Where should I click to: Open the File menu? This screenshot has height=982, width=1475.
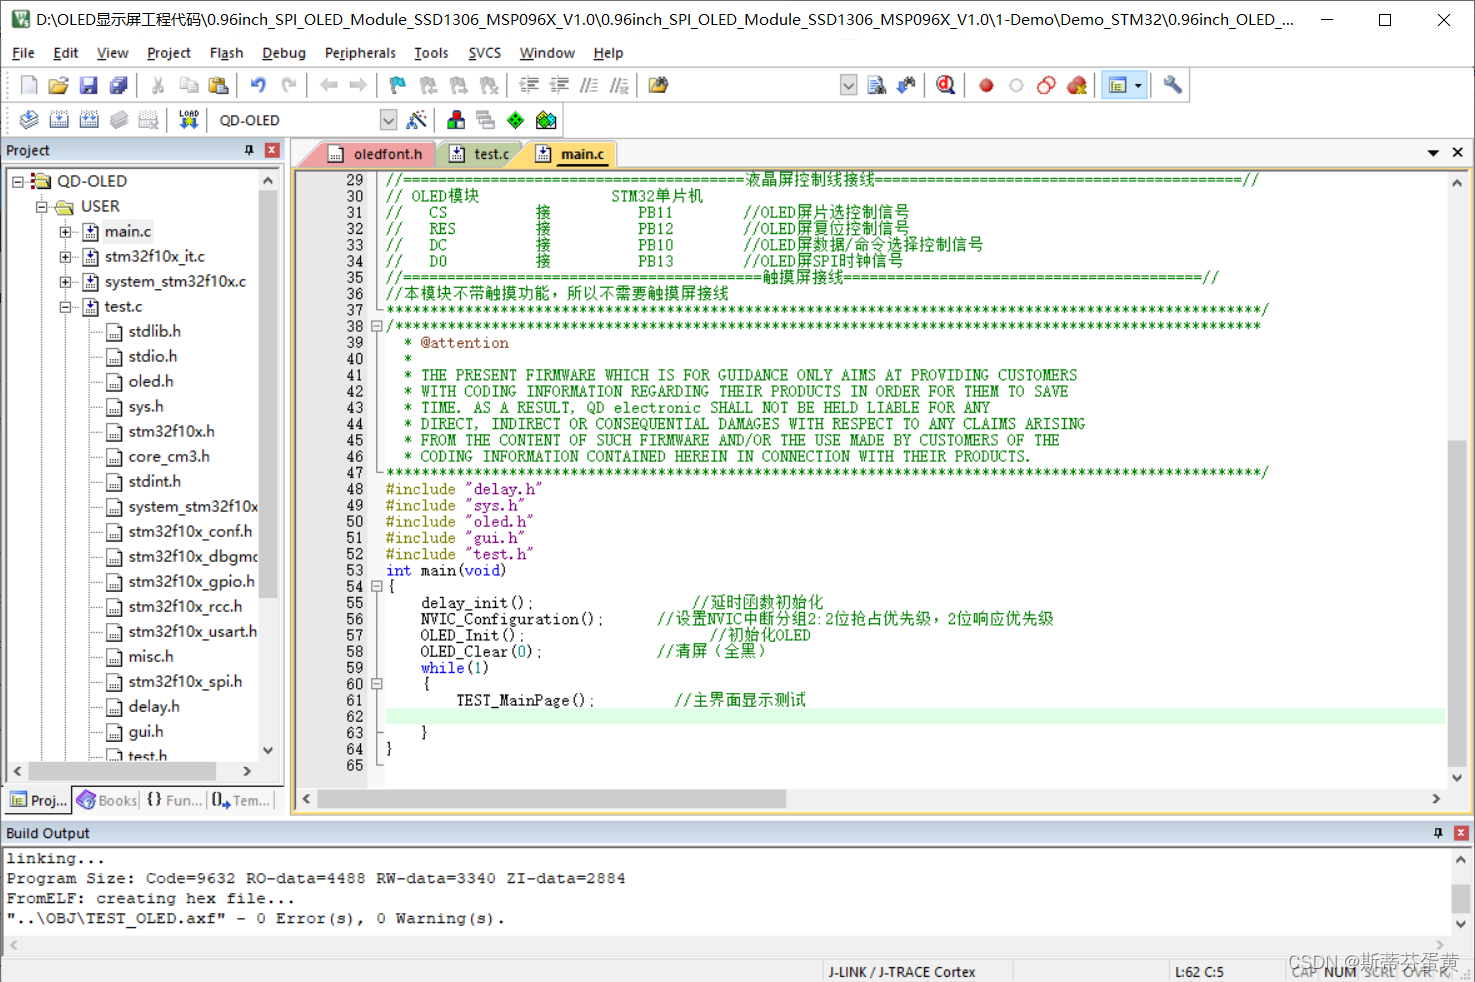pos(23,53)
